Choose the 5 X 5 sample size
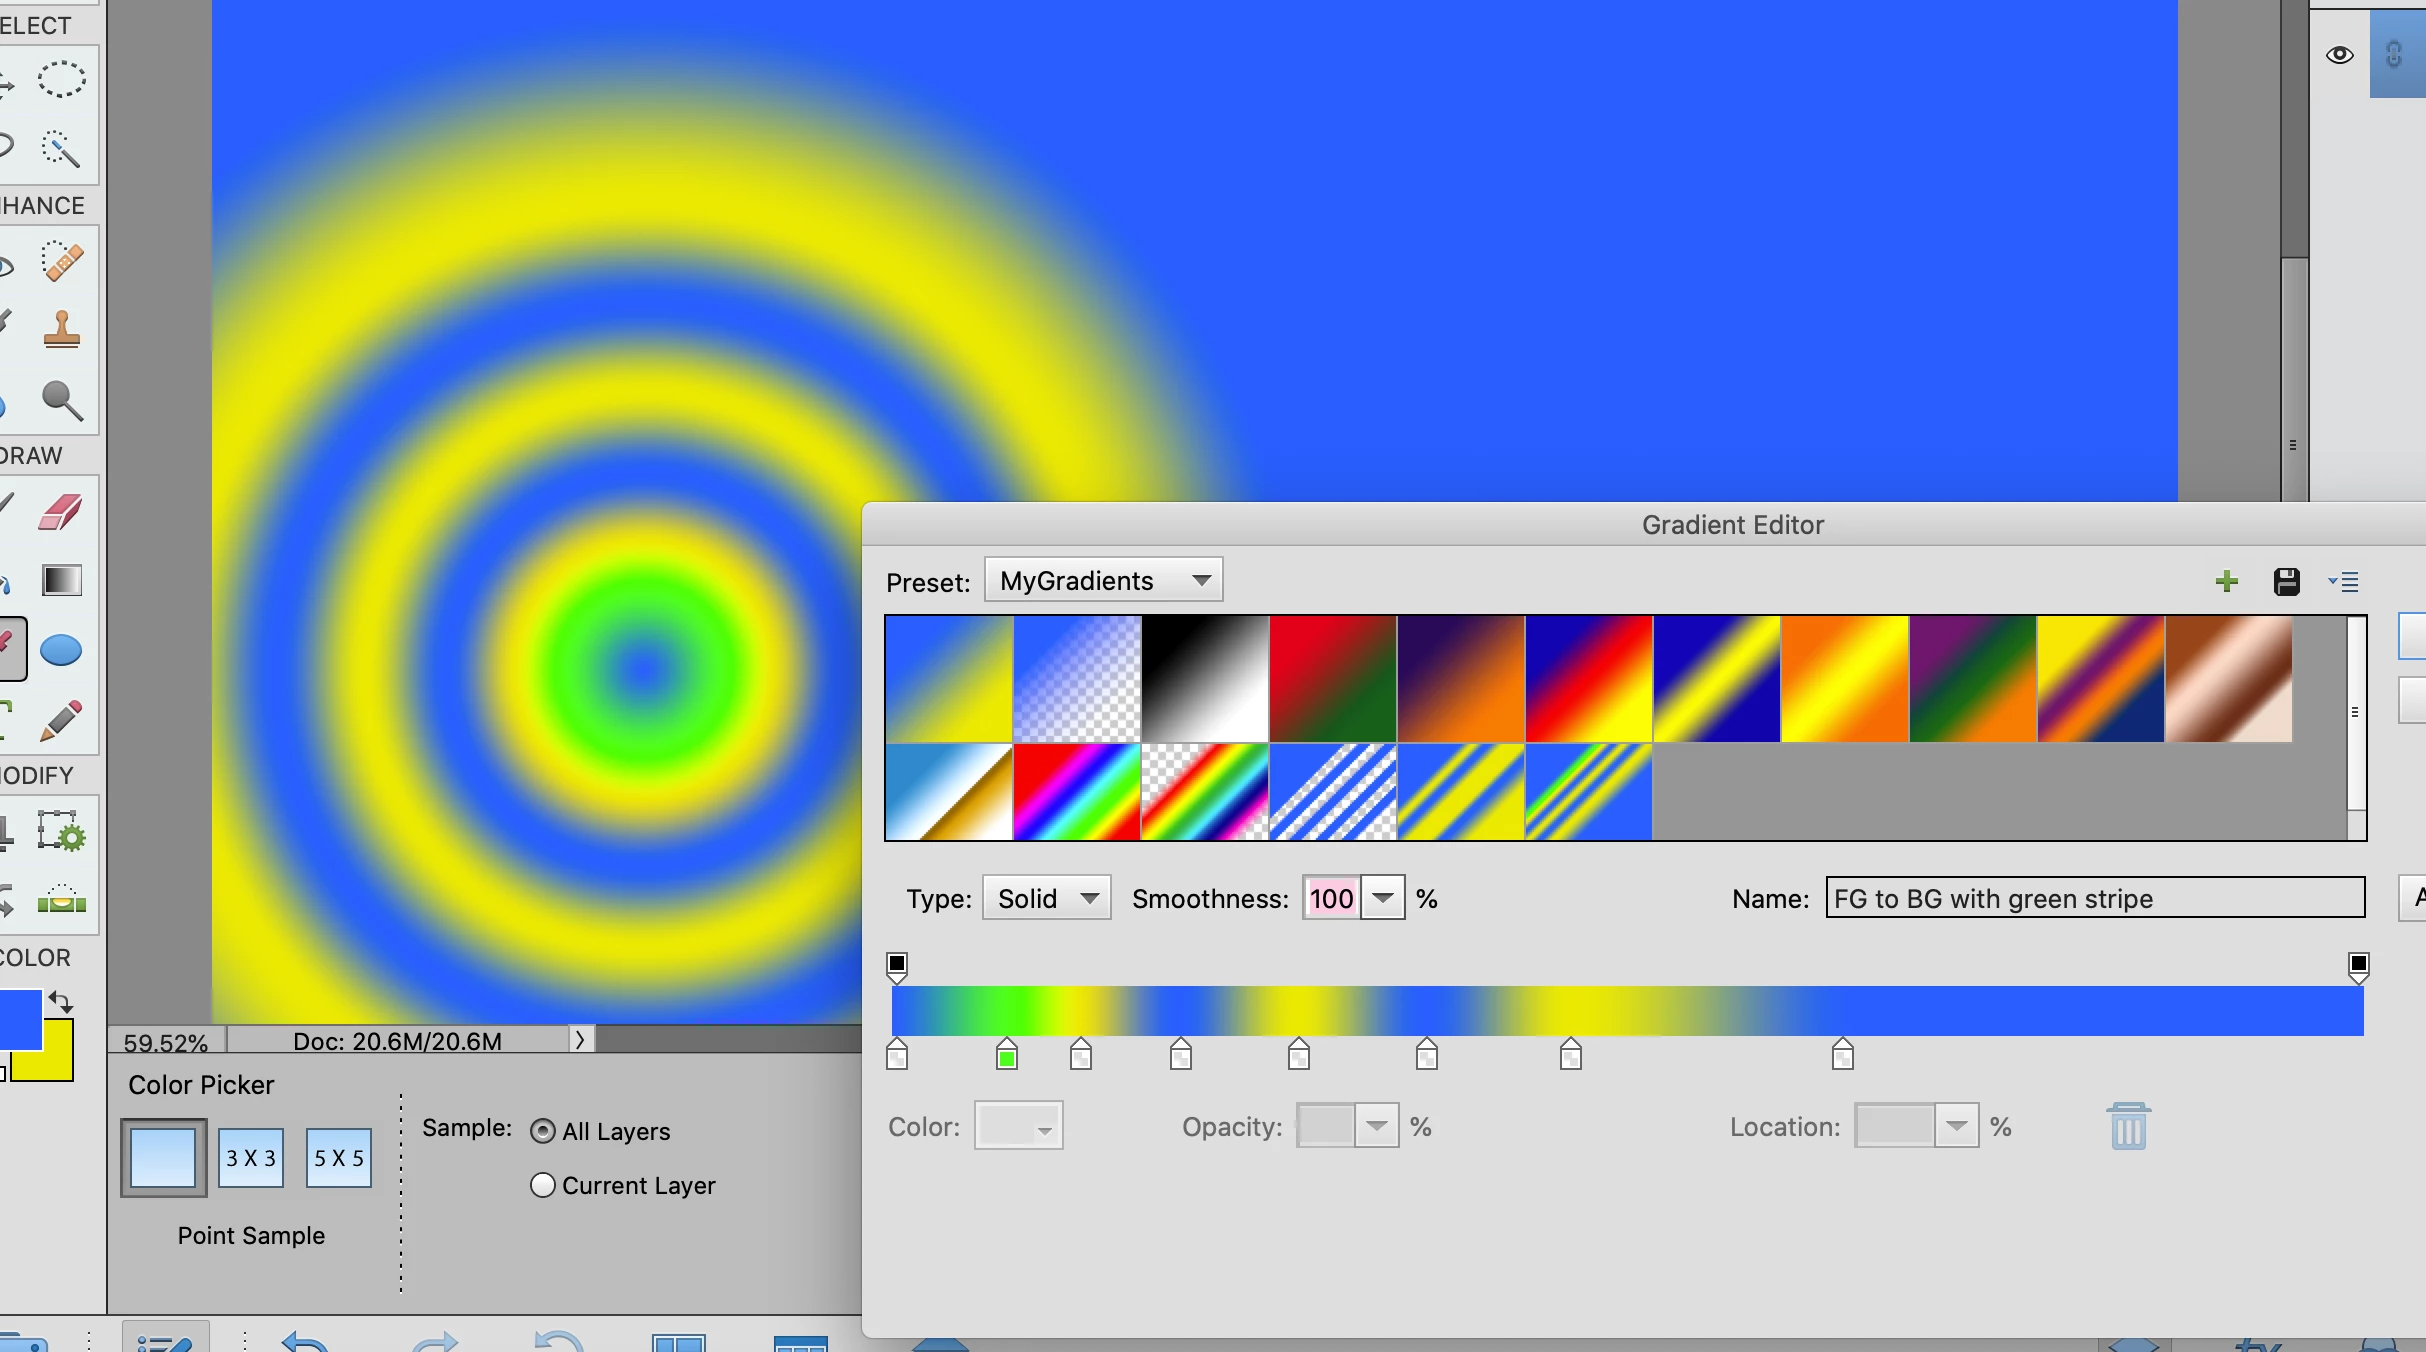The image size is (2426, 1352). pos(338,1158)
